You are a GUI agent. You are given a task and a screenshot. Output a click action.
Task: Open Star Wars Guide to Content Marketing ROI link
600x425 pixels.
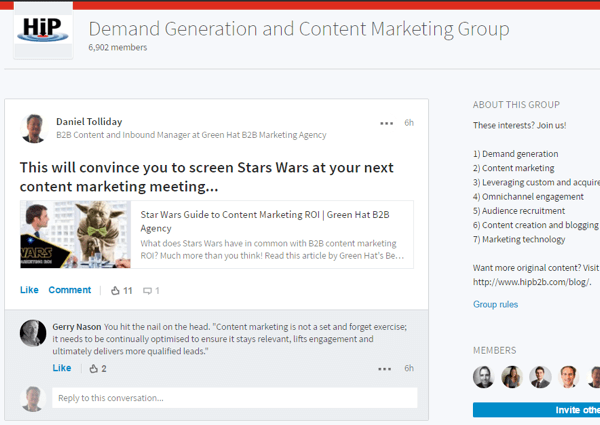(265, 221)
